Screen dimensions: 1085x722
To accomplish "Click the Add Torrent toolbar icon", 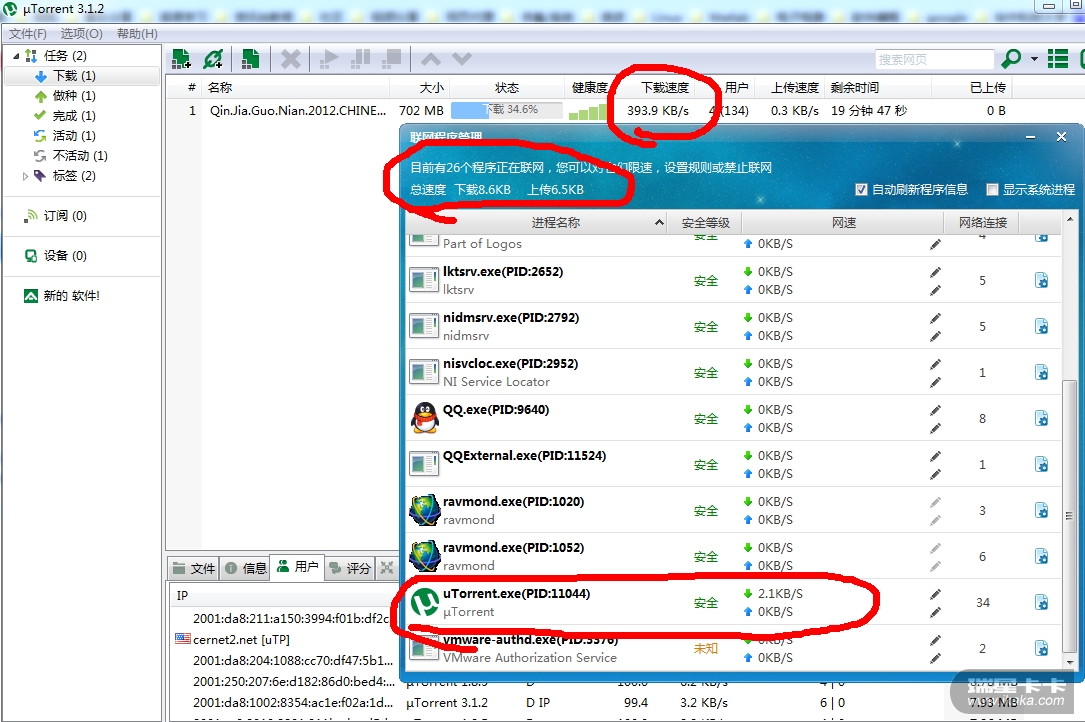I will [x=181, y=59].
